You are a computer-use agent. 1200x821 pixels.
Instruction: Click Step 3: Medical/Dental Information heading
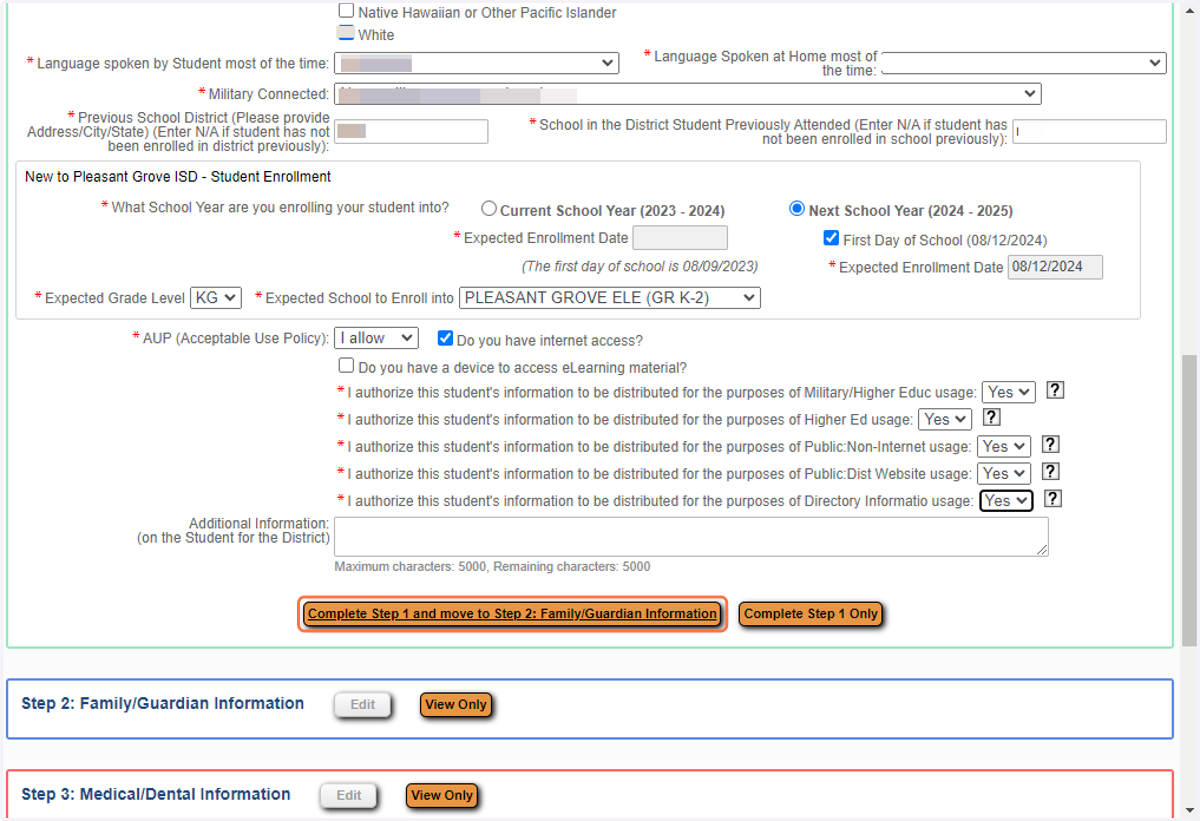[x=156, y=794]
